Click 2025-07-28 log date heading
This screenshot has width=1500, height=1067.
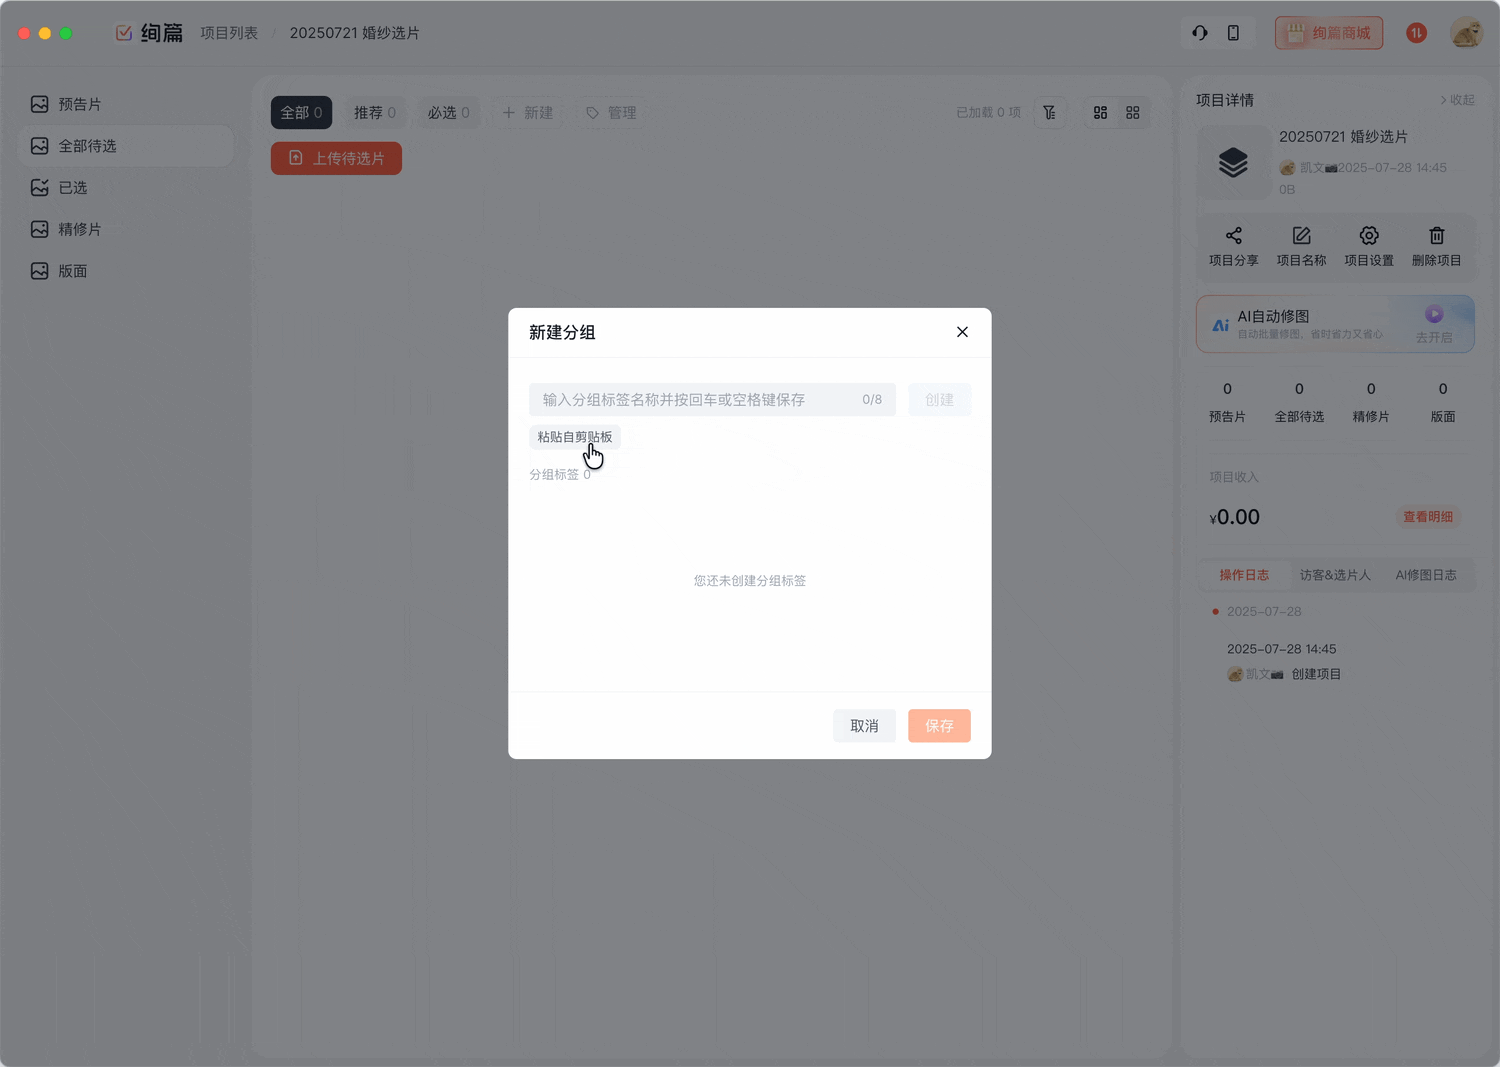coord(1264,611)
